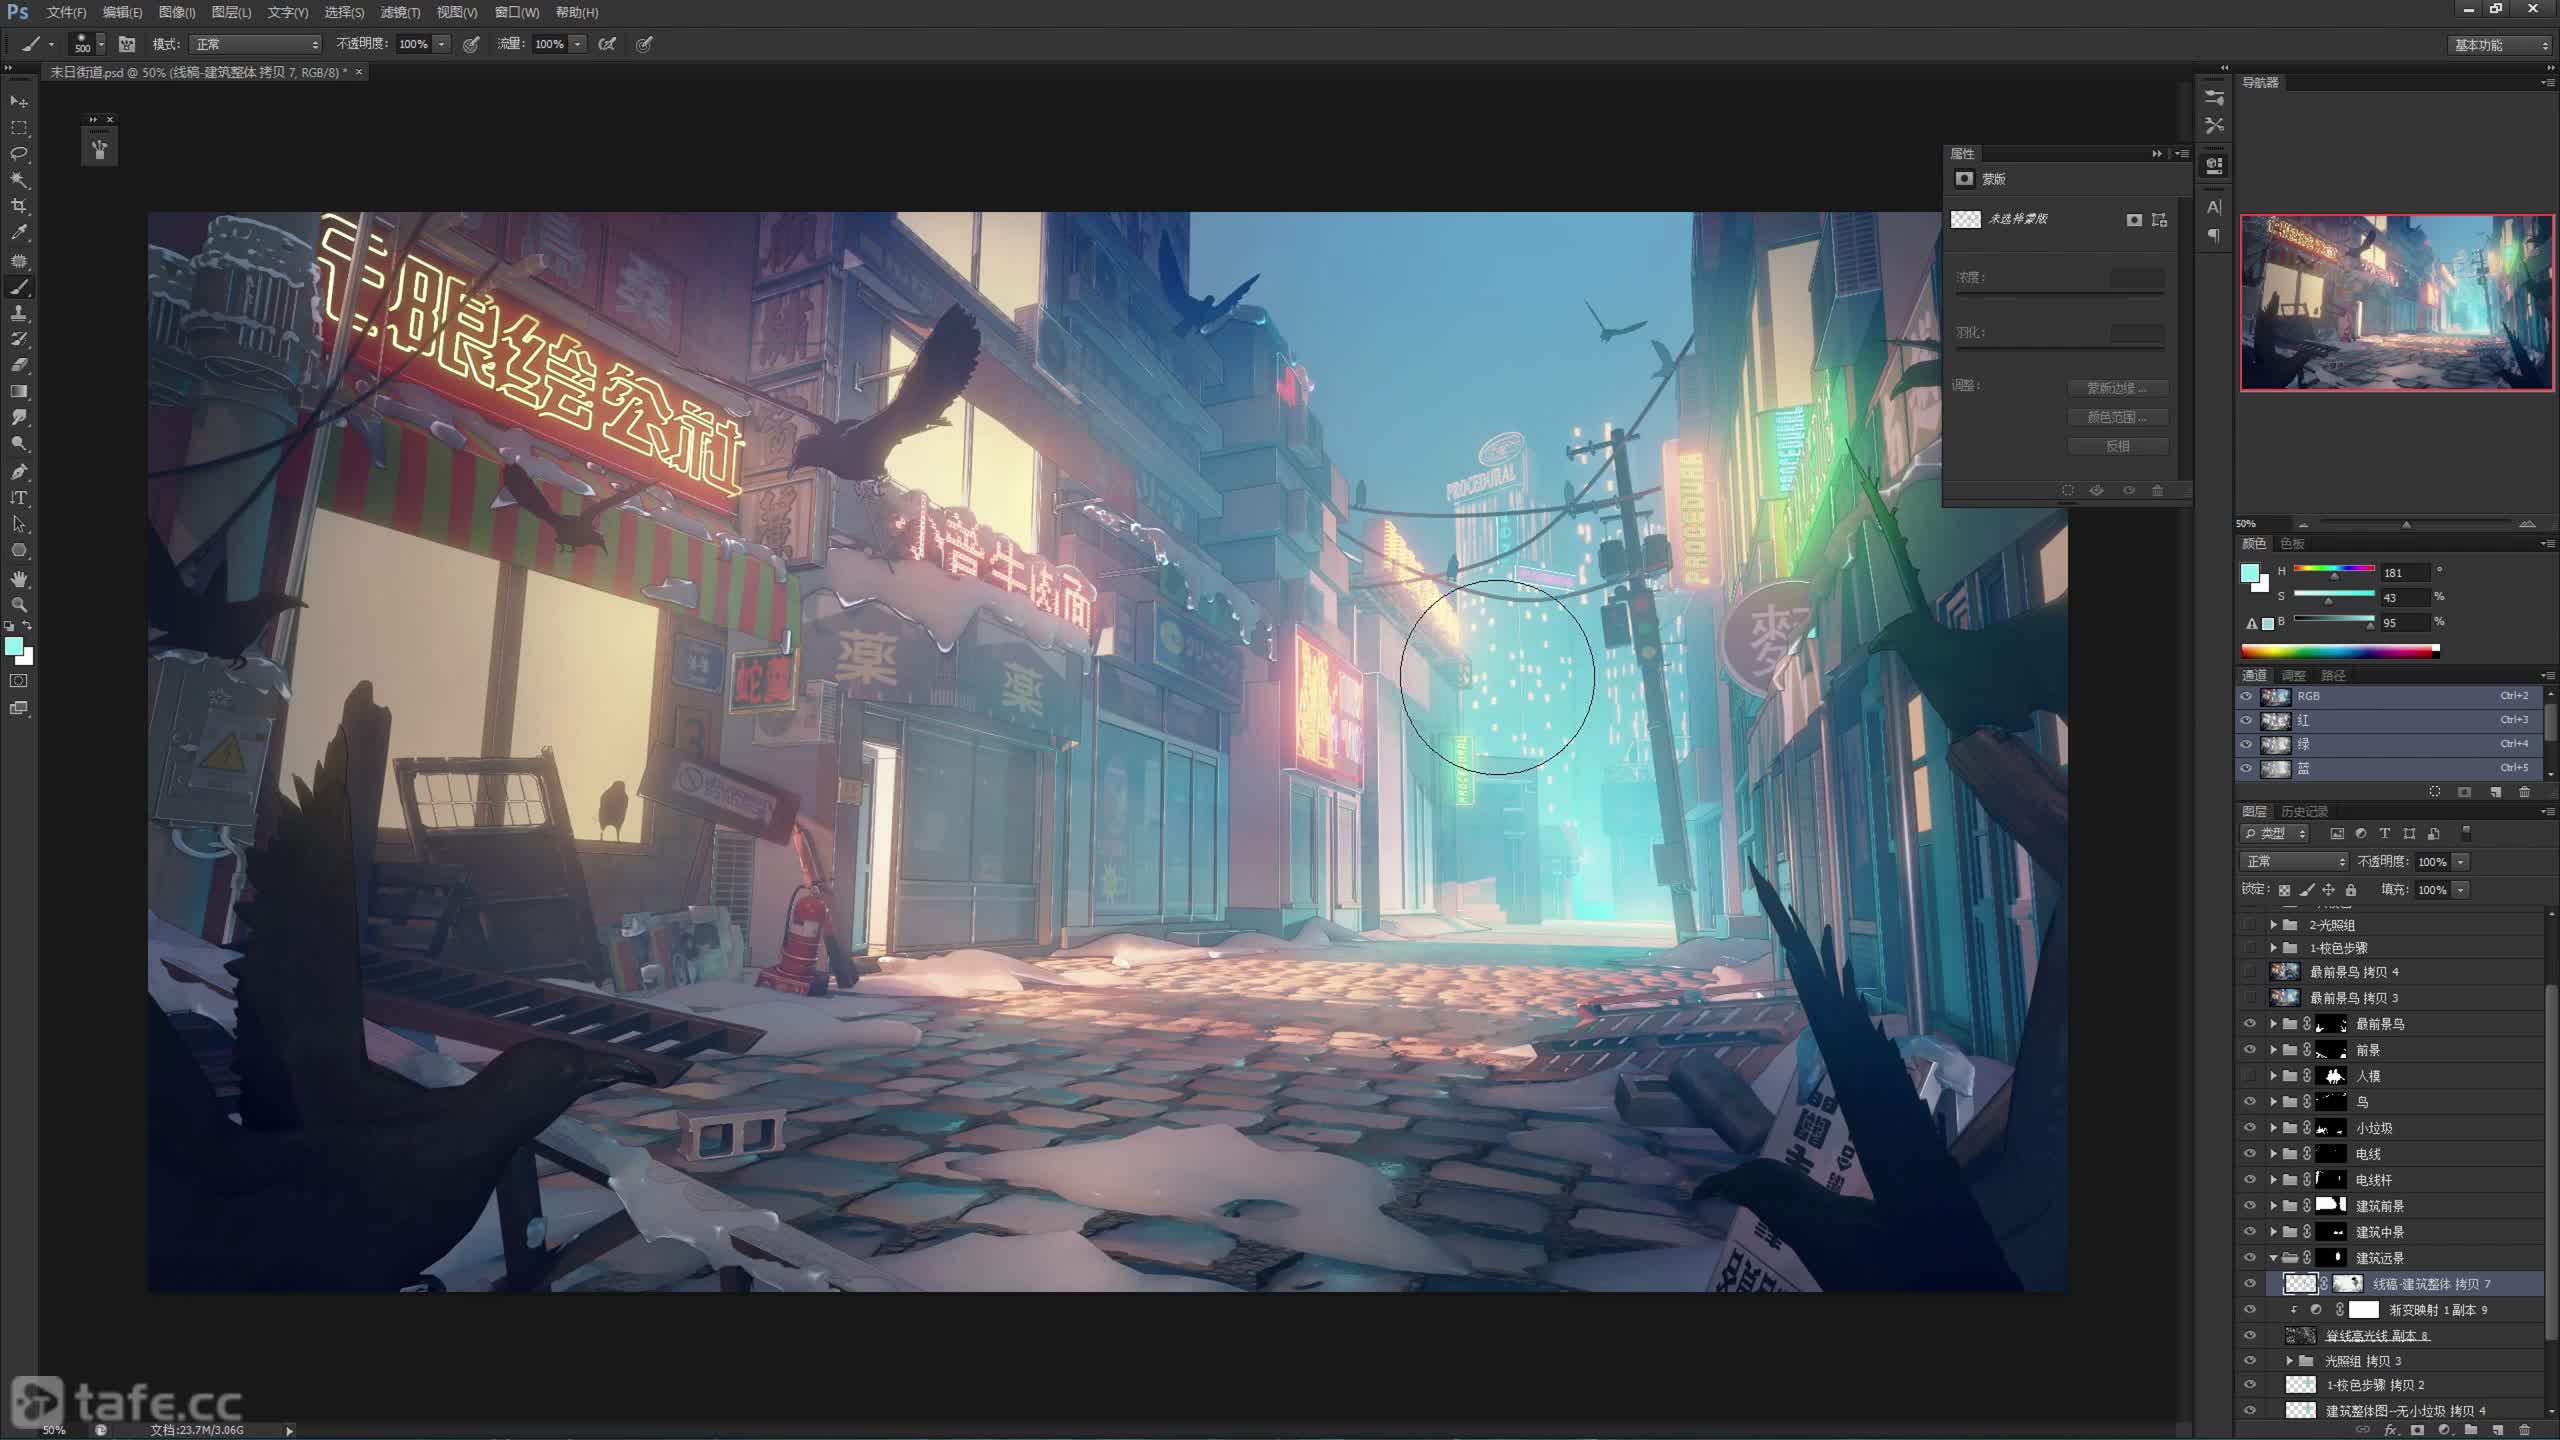Click the foreground color swatch in toolbox
The width and height of the screenshot is (2560, 1440).
click(13, 647)
